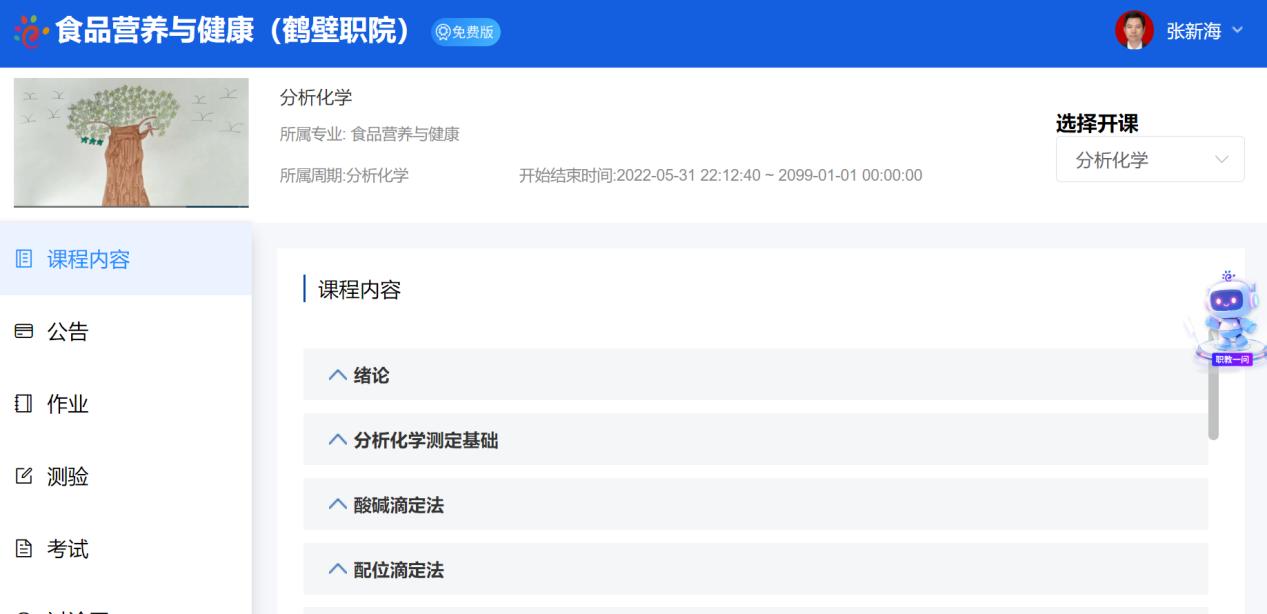Click the 绪论 chapter title

371,375
